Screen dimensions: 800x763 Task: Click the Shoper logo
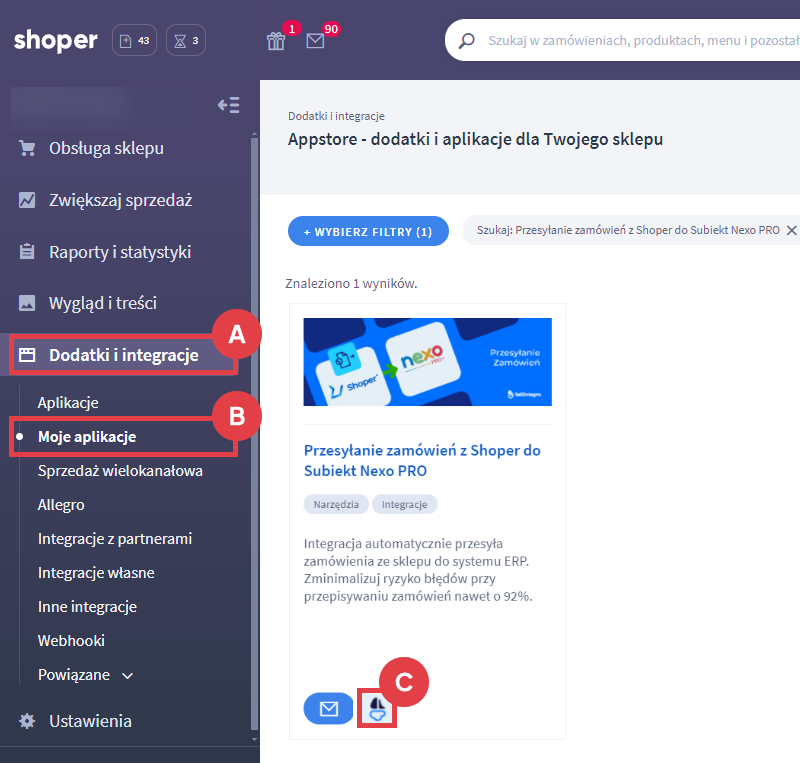(x=56, y=41)
